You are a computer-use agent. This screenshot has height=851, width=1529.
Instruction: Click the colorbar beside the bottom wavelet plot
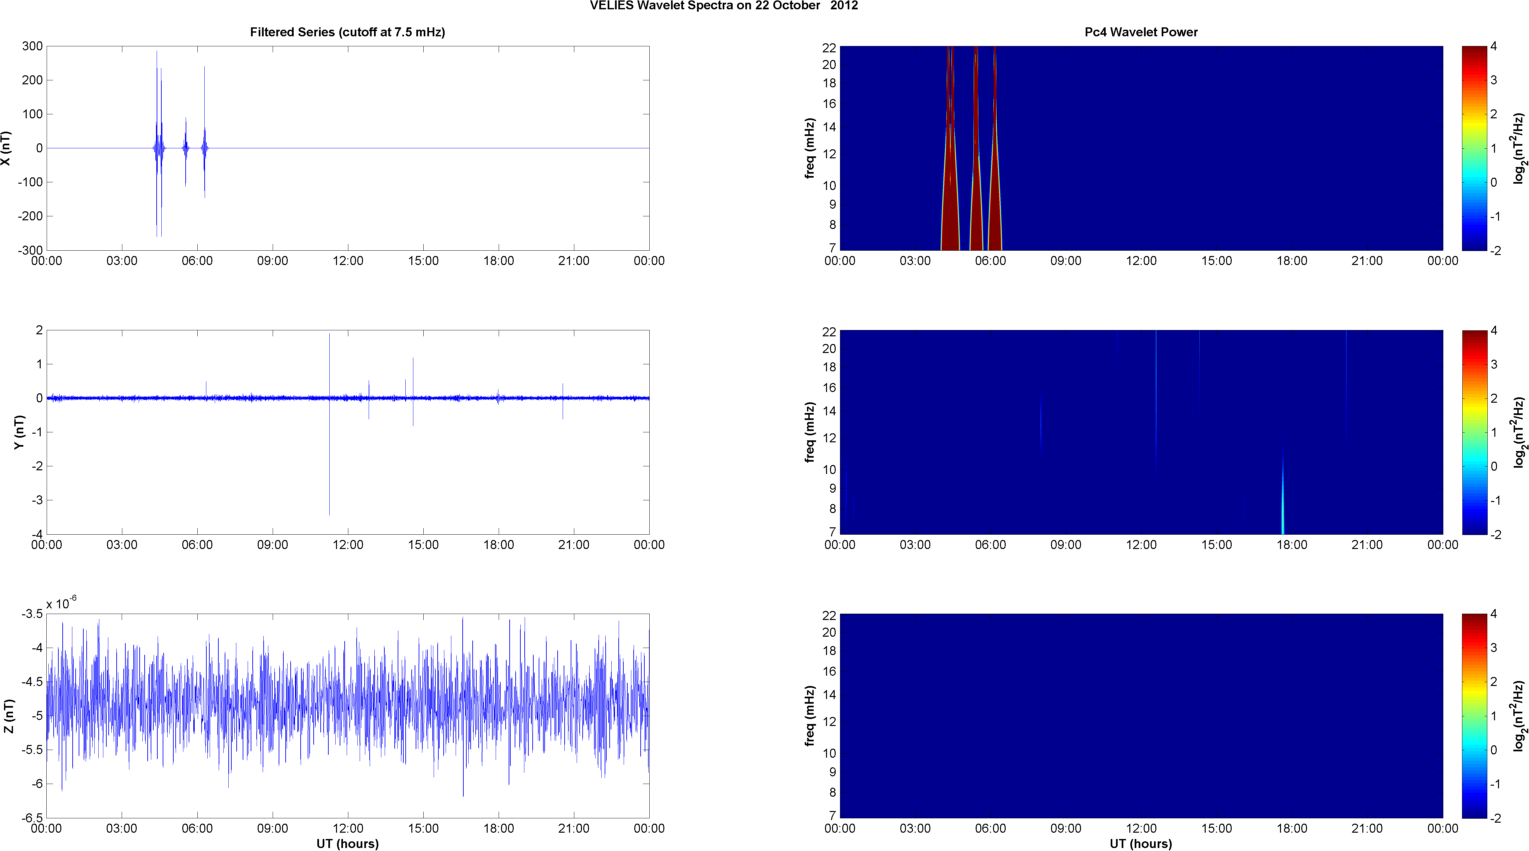tap(1474, 716)
